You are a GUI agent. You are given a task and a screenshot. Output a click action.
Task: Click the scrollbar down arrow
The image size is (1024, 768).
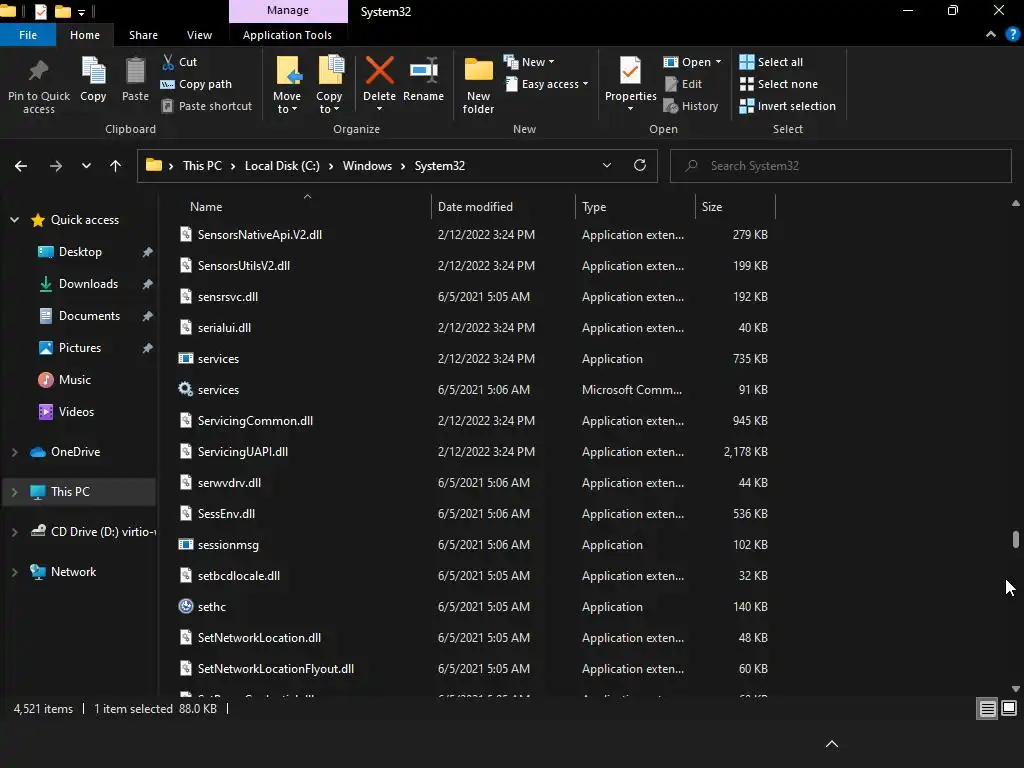[x=1016, y=688]
